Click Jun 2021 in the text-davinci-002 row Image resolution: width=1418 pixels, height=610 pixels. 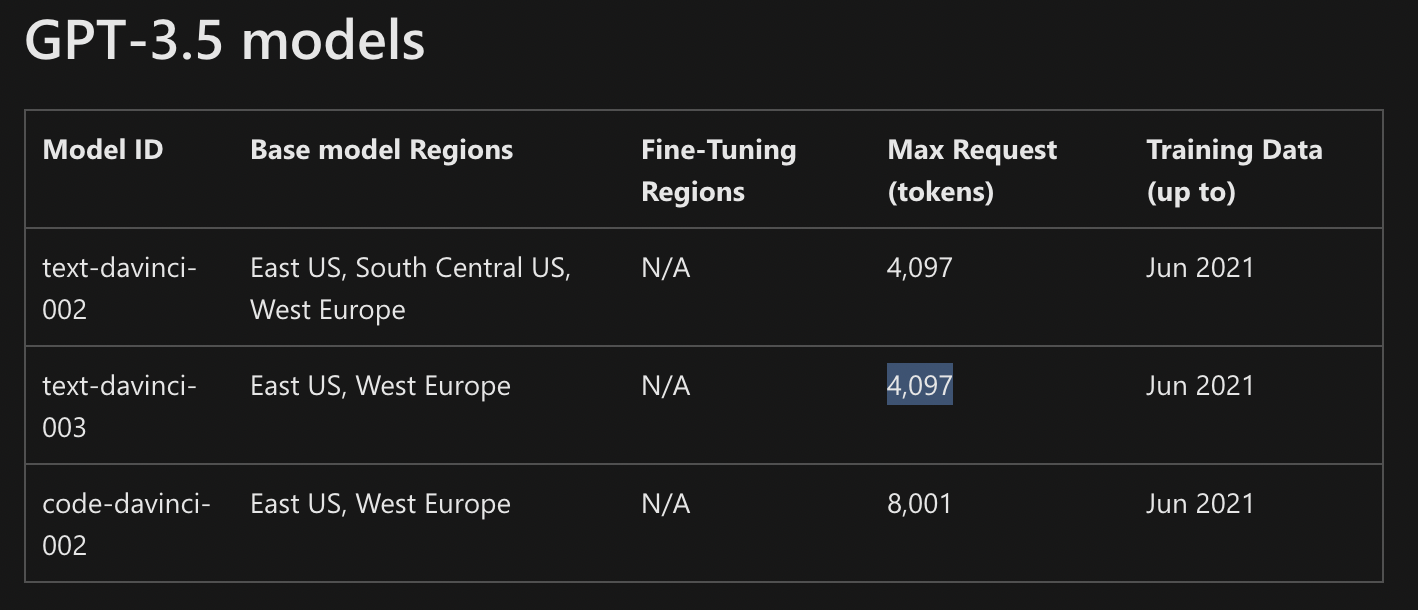coord(1200,267)
